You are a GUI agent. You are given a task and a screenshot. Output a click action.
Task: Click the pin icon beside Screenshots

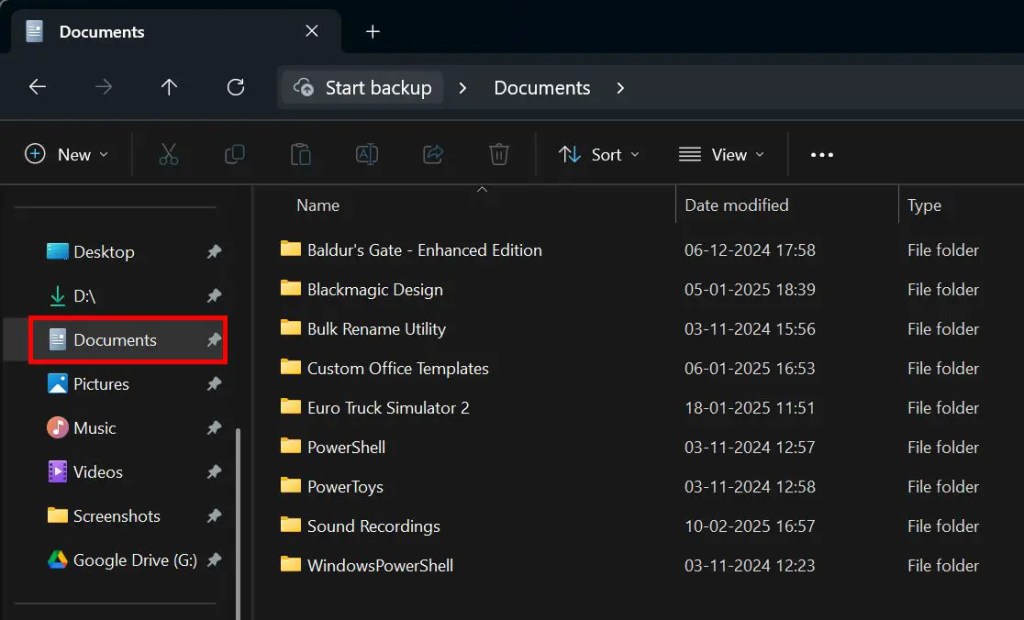pyautogui.click(x=214, y=515)
